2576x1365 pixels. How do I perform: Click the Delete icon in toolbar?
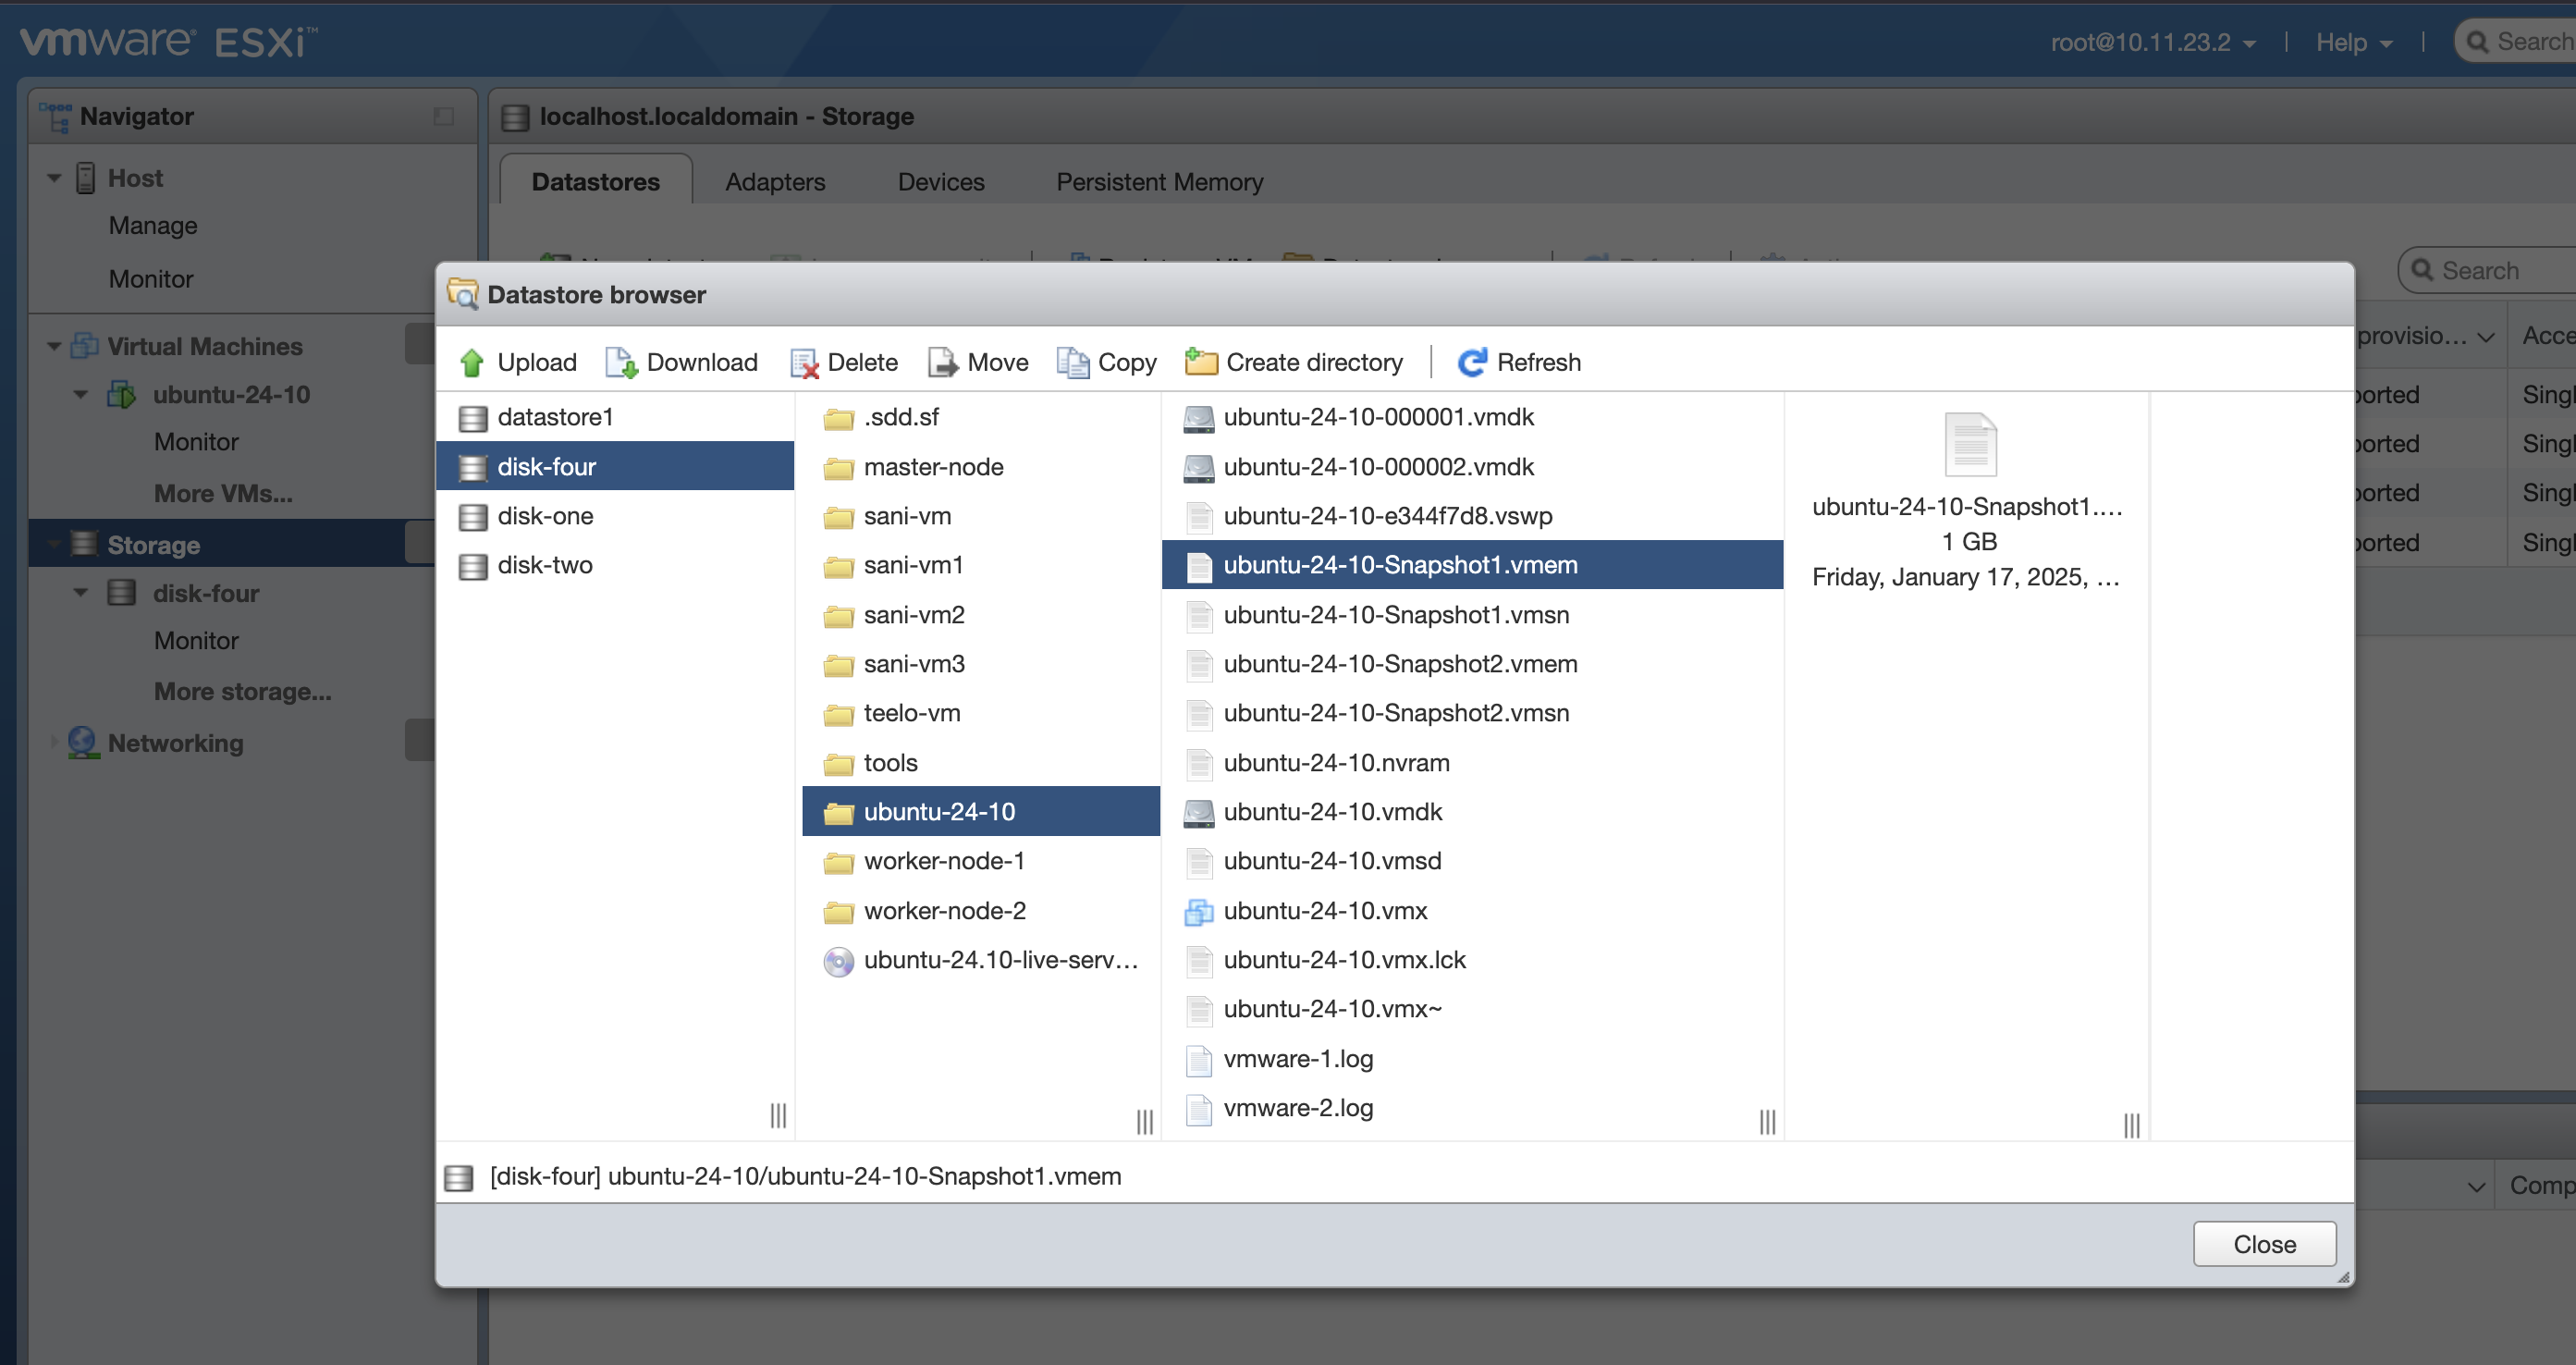[804, 363]
